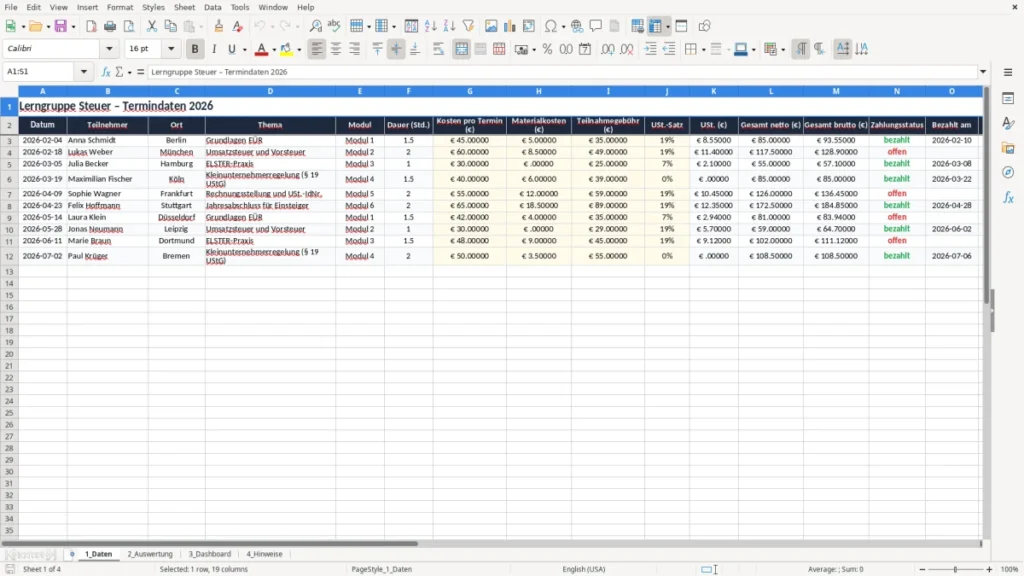1024x576 pixels.
Task: Click the Clone Formatting paintbrush icon
Action: 219,26
